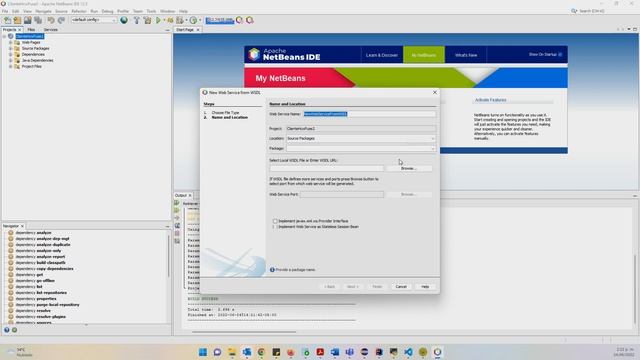640x360 pixels.
Task: Switch to the Services tab
Action: tap(51, 30)
